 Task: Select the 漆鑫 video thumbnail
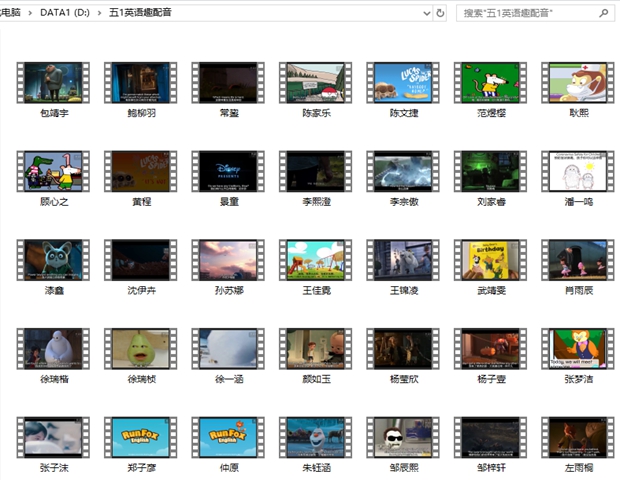(53, 260)
